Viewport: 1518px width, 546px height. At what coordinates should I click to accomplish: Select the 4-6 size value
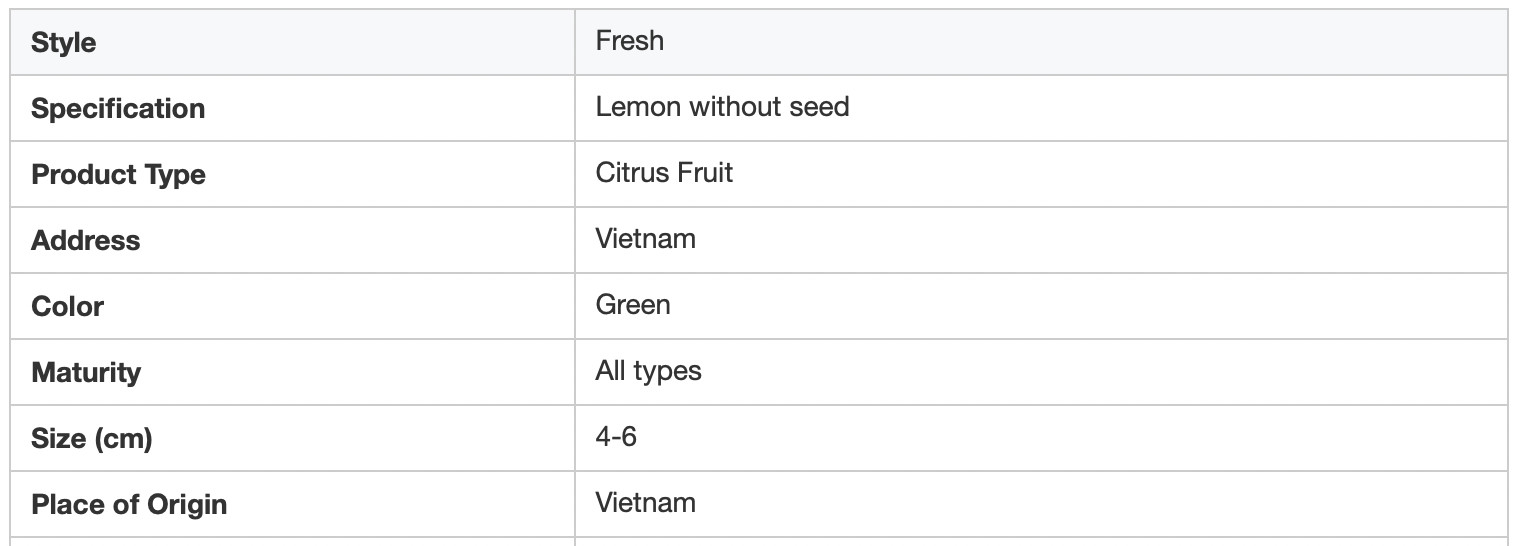click(x=616, y=437)
